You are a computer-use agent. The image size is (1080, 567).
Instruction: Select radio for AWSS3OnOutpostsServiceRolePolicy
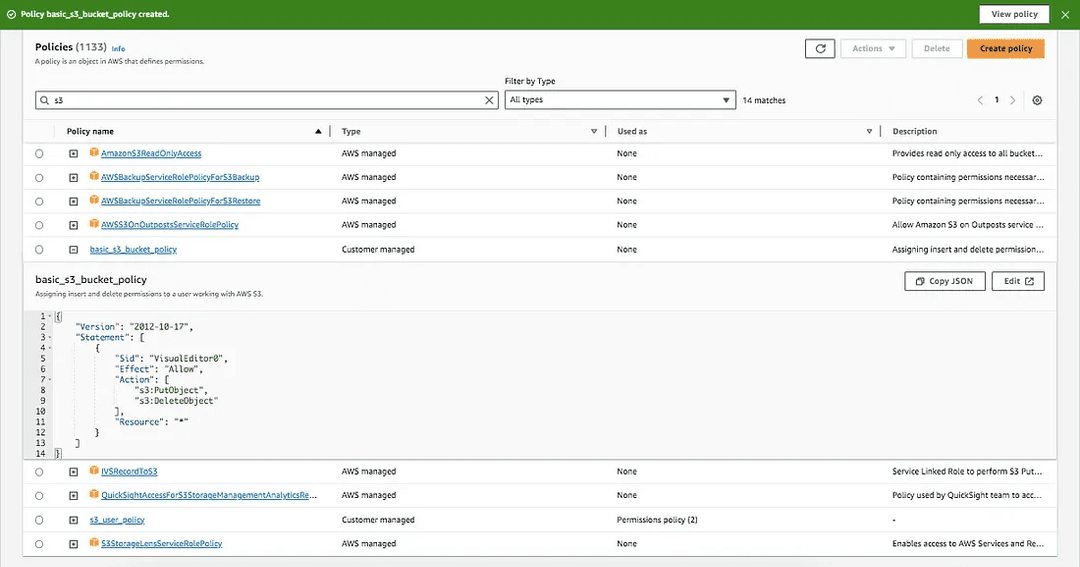(x=39, y=225)
